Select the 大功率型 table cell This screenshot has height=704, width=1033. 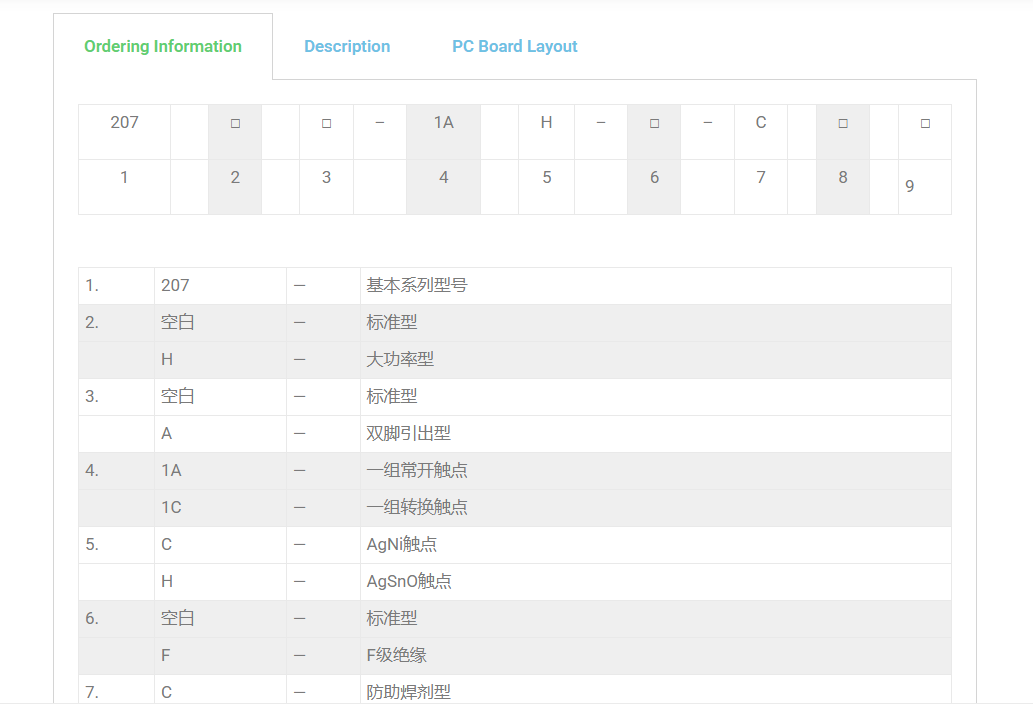(x=400, y=359)
